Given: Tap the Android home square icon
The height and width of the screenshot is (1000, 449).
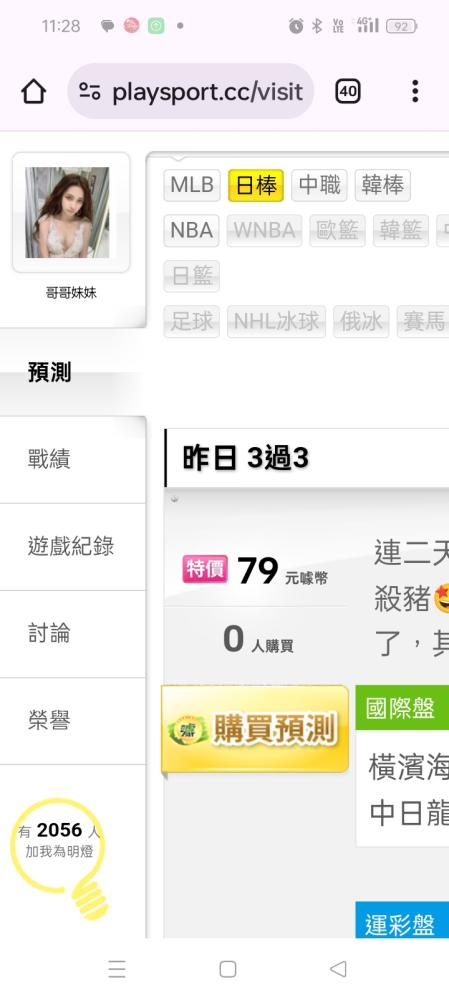Looking at the screenshot, I should click(x=228, y=969).
